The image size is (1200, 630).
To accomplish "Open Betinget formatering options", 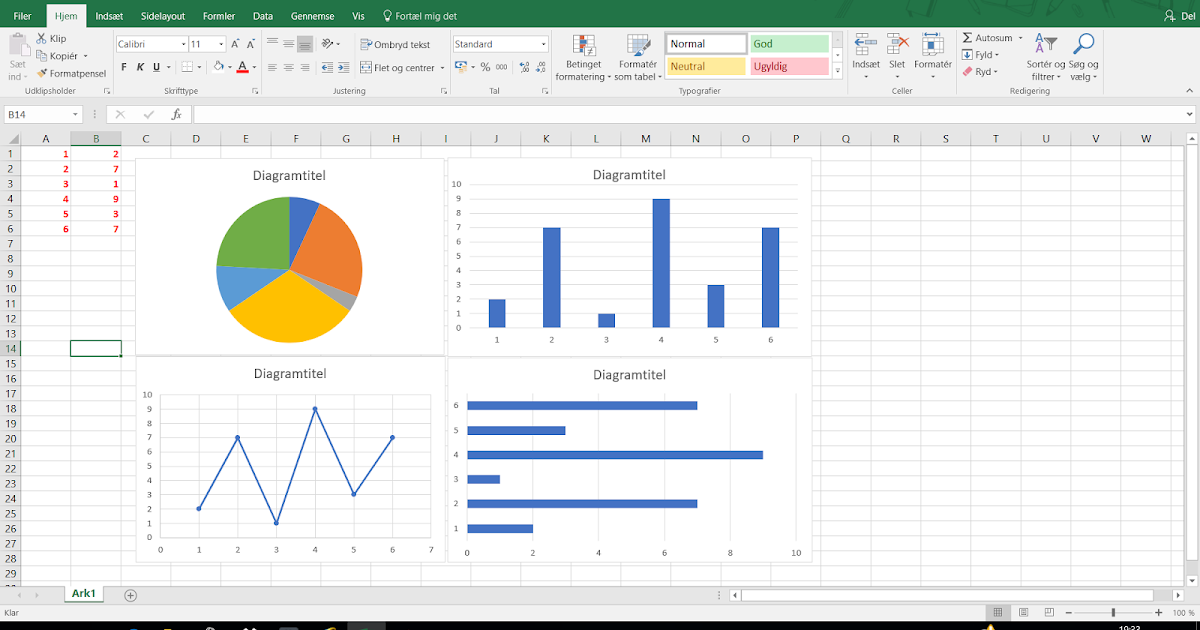I will click(583, 57).
